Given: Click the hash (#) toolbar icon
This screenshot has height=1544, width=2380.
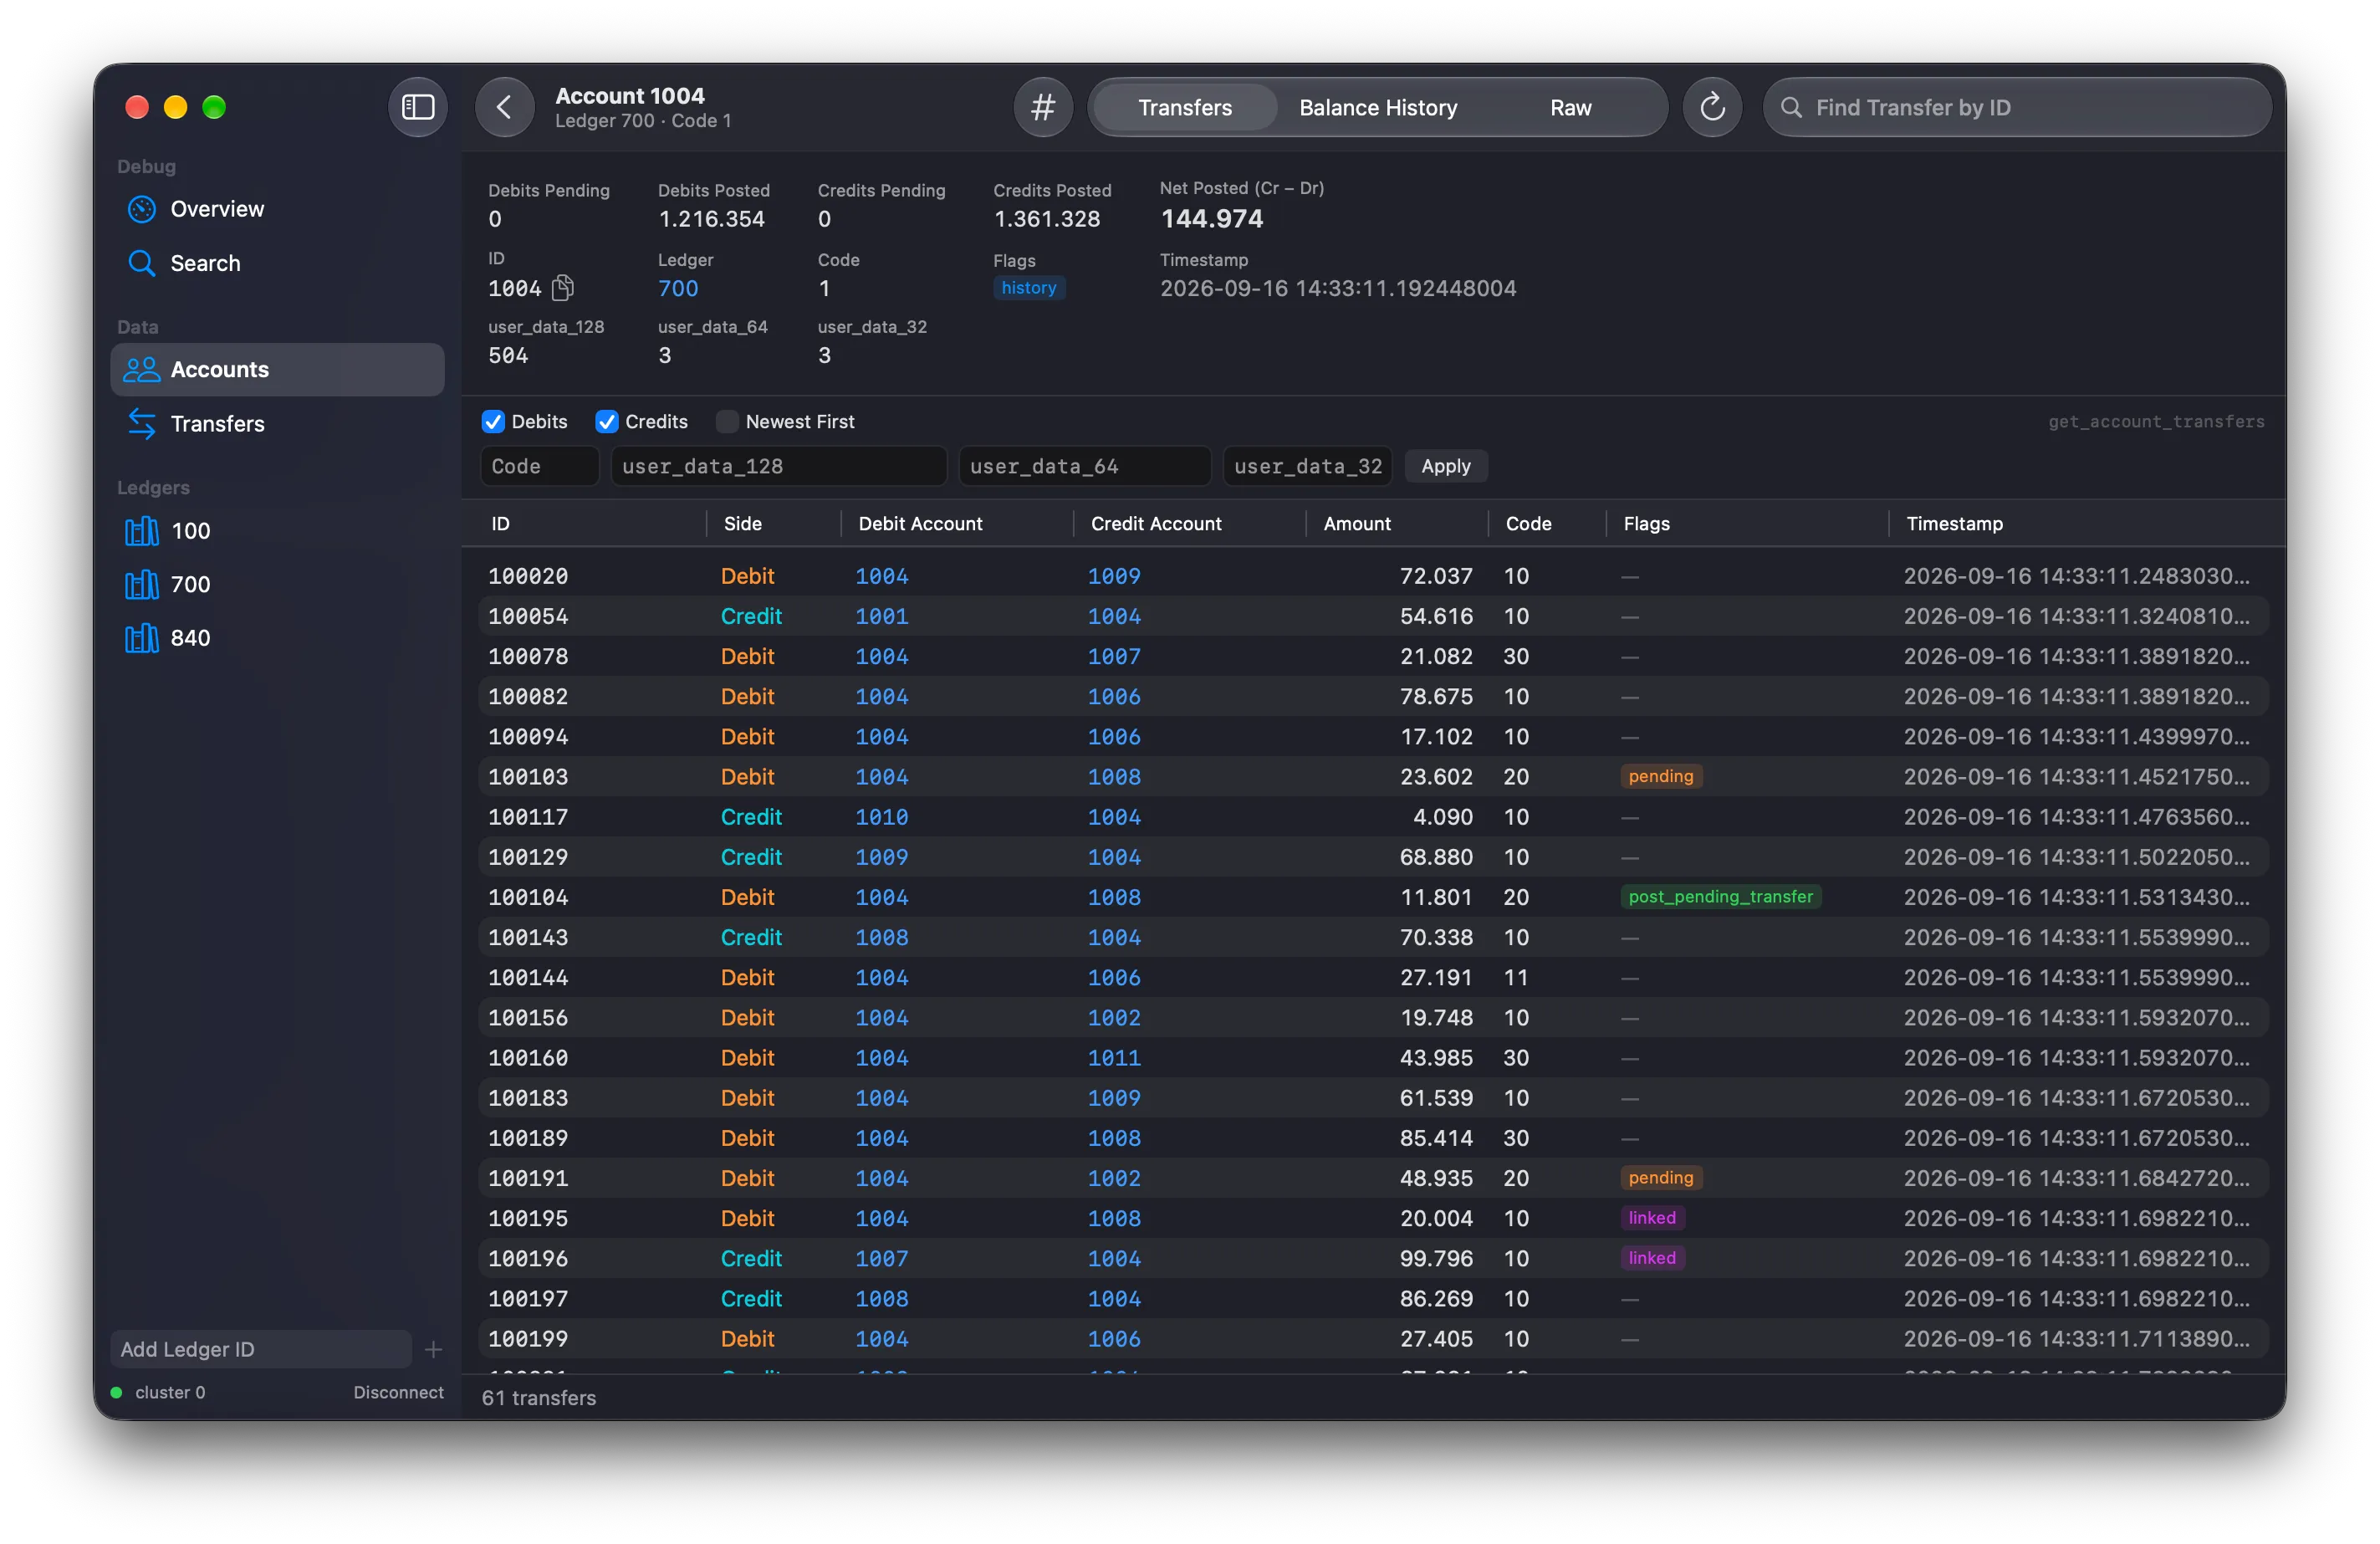Looking at the screenshot, I should tap(1042, 107).
